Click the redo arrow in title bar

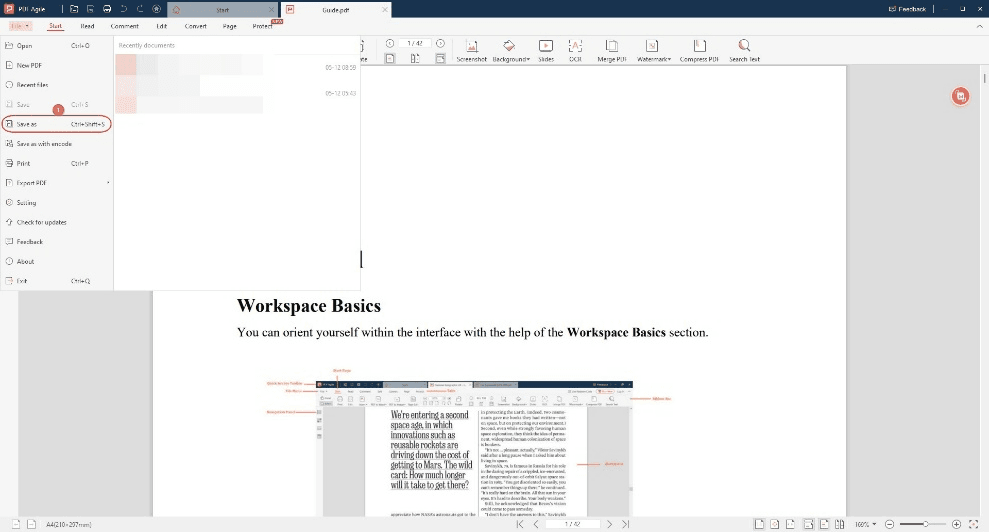[x=140, y=9]
